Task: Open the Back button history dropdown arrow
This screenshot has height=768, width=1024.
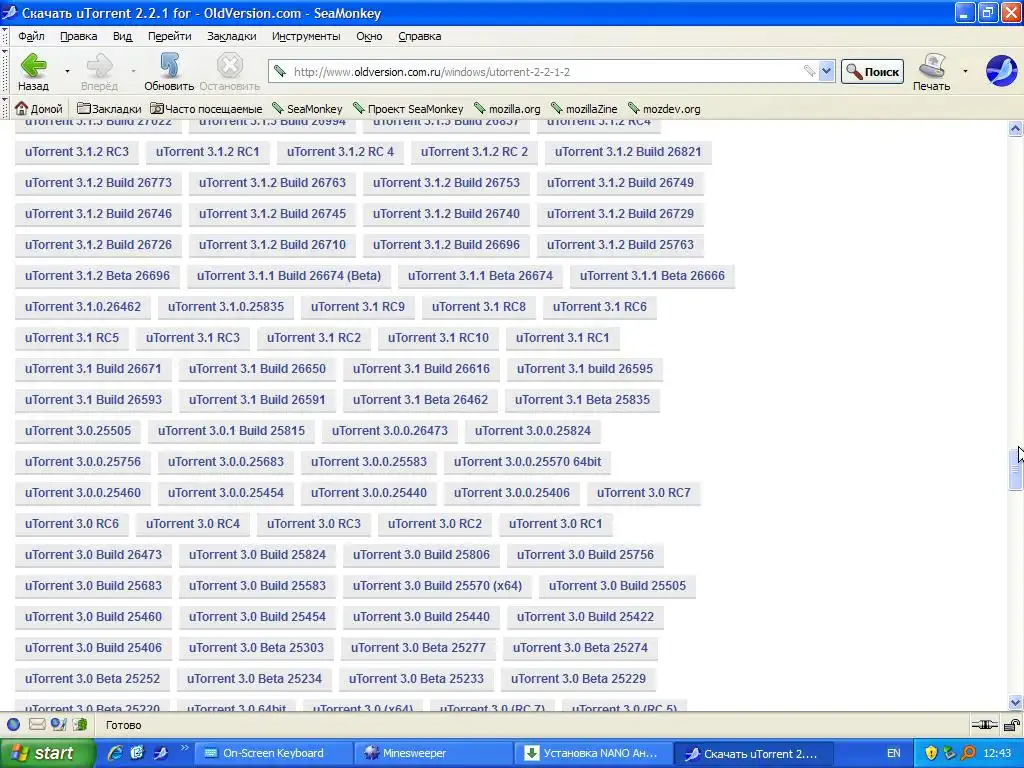Action: click(x=67, y=71)
